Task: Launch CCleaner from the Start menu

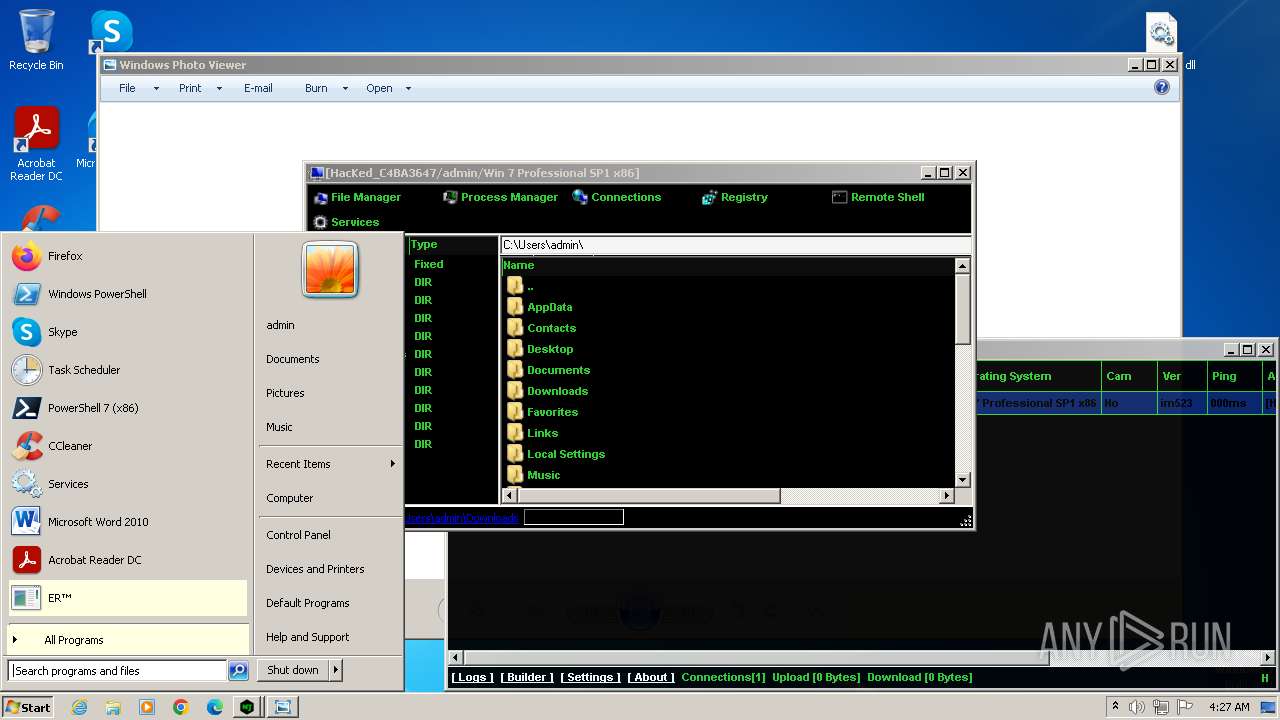Action: [x=128, y=446]
